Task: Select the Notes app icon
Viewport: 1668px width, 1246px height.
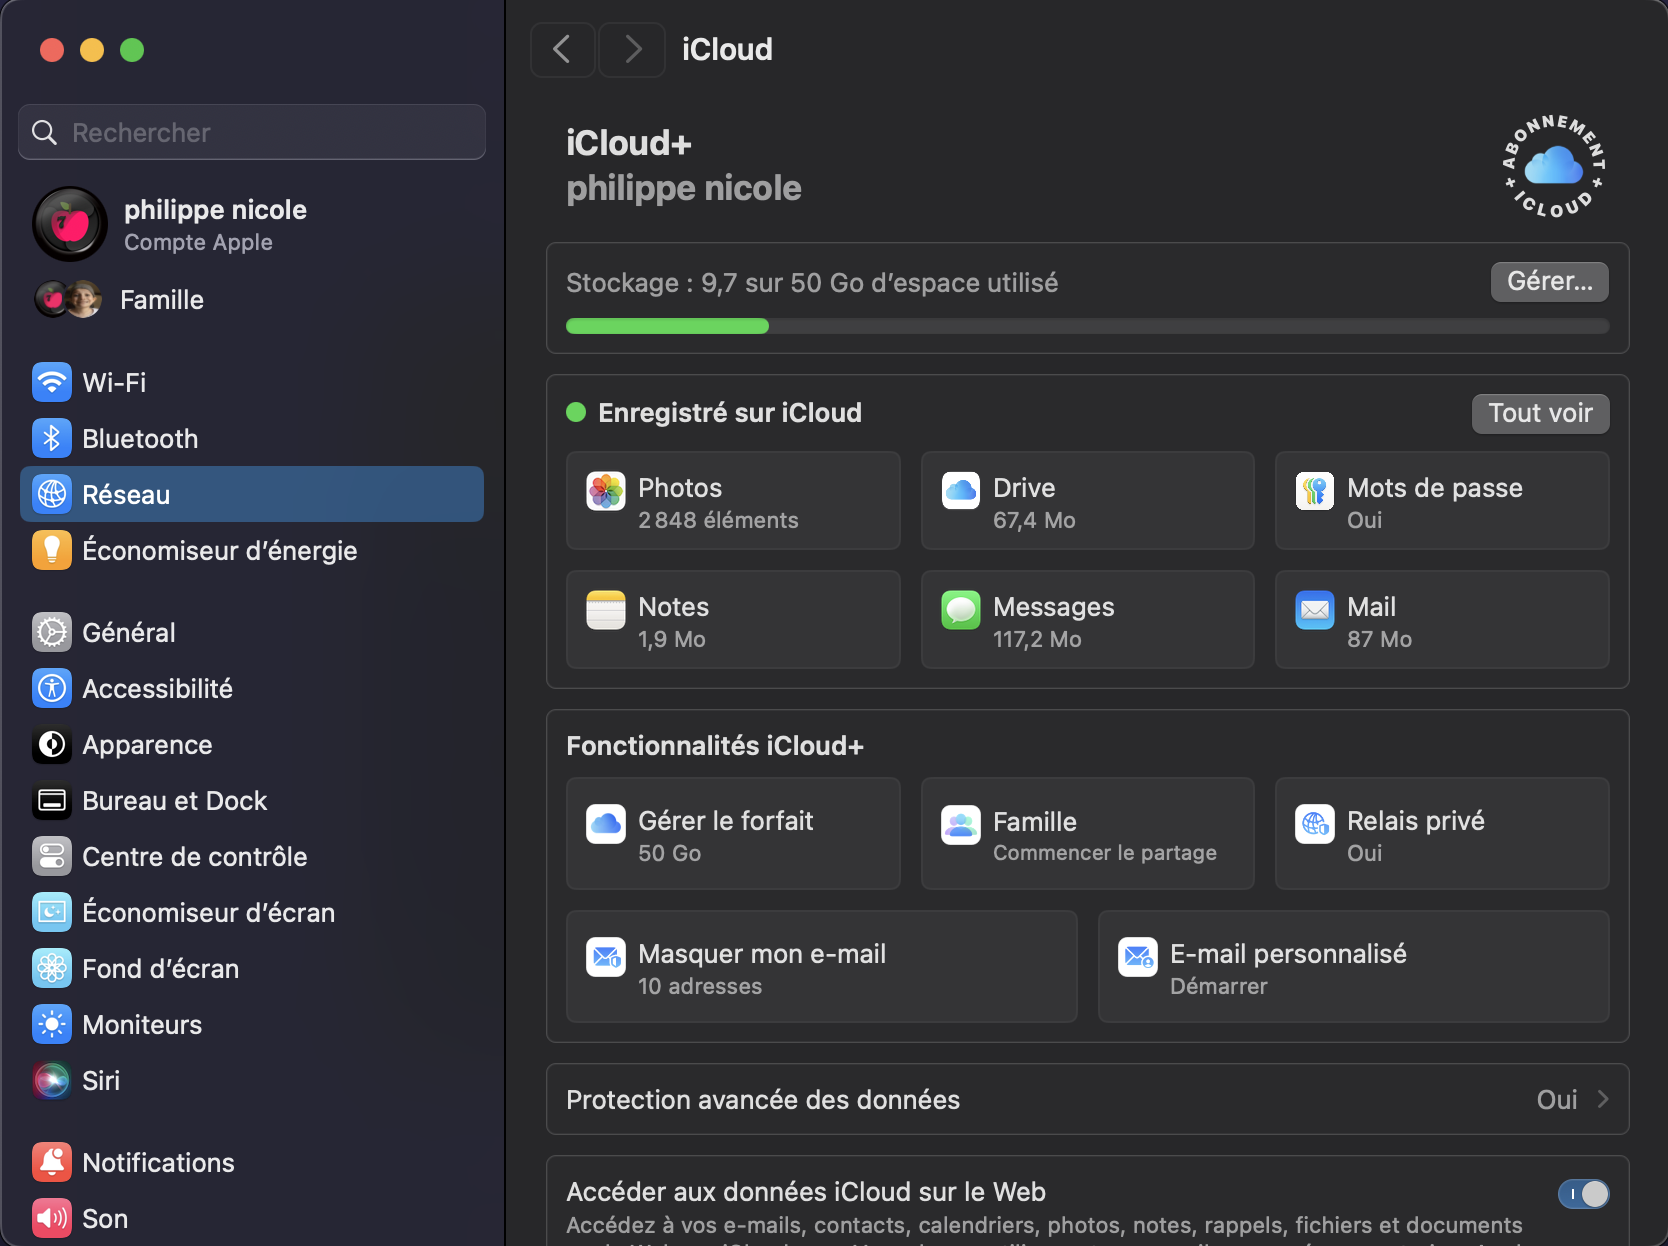Action: point(606,610)
